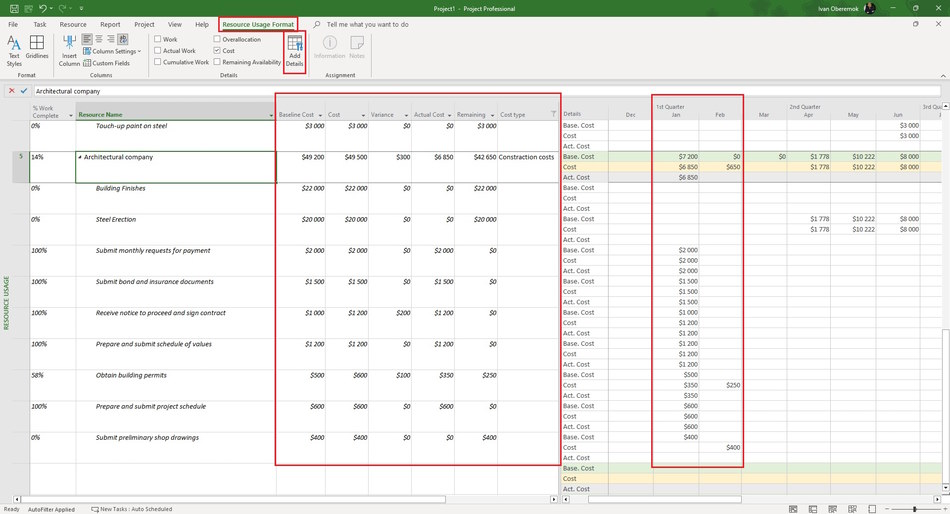This screenshot has height=514, width=950.
Task: Select the Resource Usage Format tab
Action: (x=258, y=24)
